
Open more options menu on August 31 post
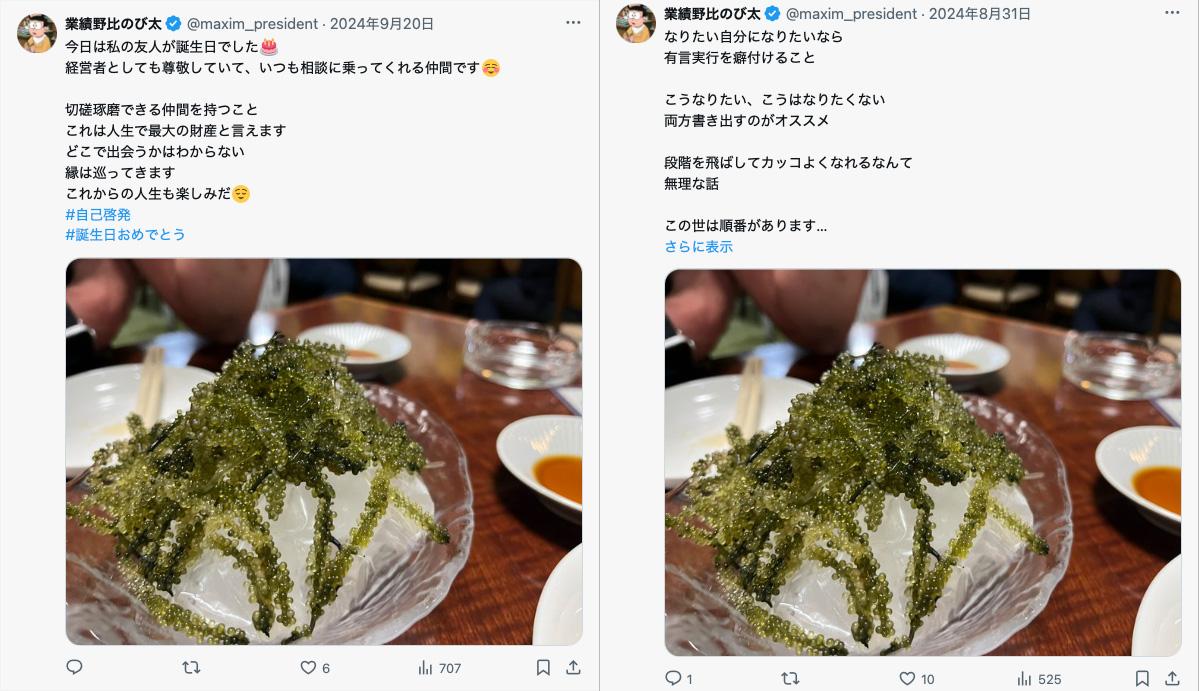click(1171, 13)
